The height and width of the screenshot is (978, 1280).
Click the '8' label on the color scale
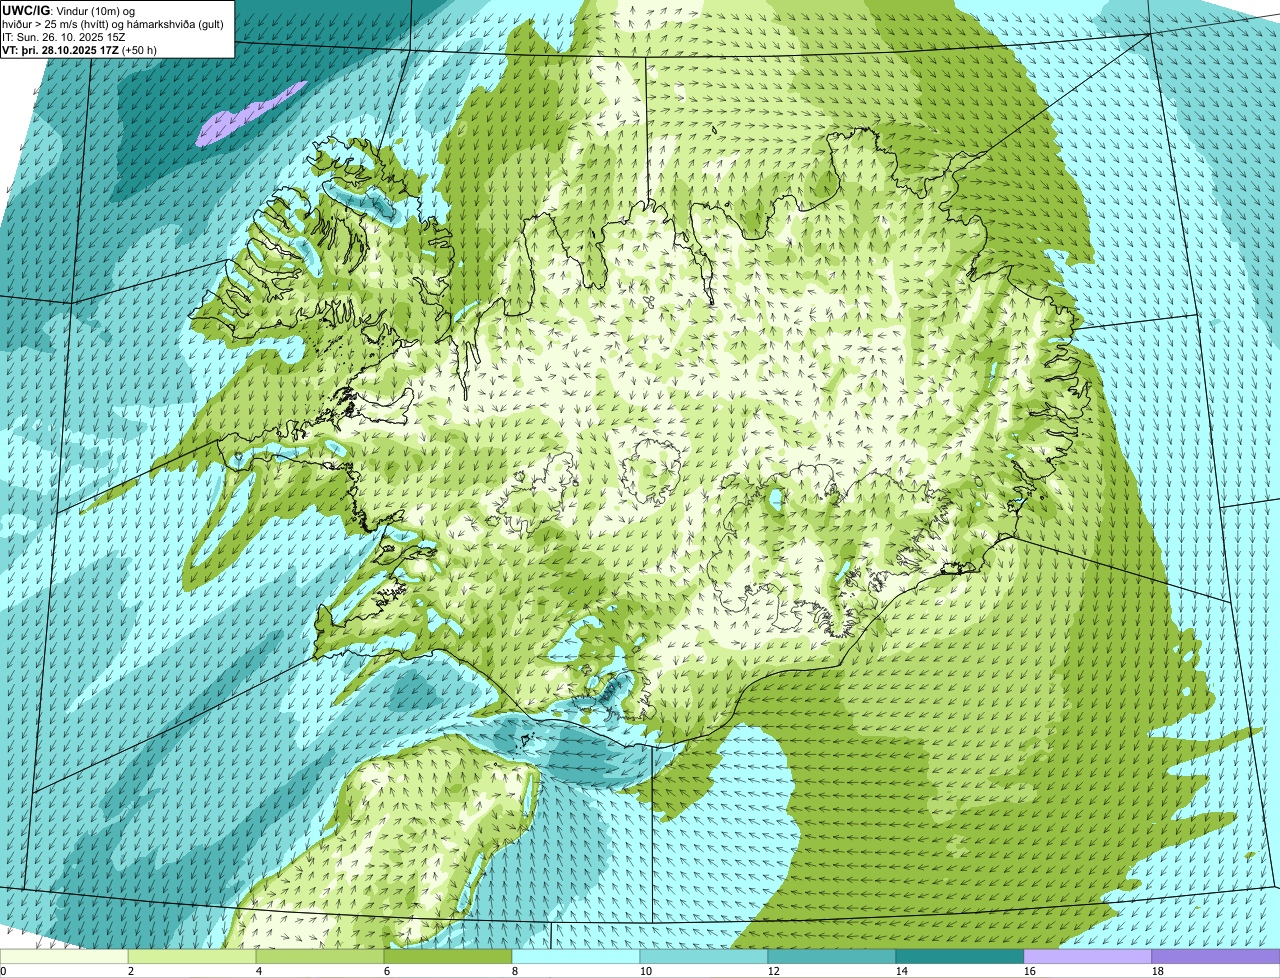pos(515,971)
